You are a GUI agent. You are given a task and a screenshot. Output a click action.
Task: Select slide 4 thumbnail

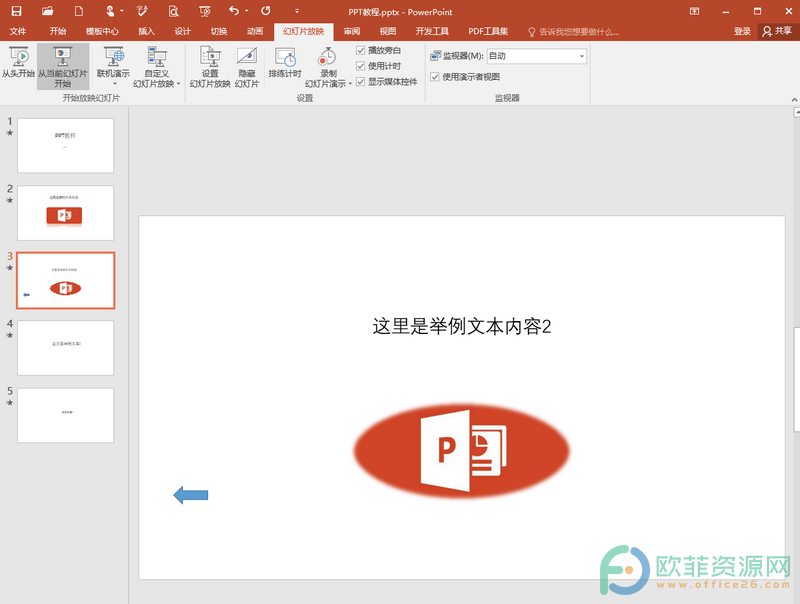(65, 348)
